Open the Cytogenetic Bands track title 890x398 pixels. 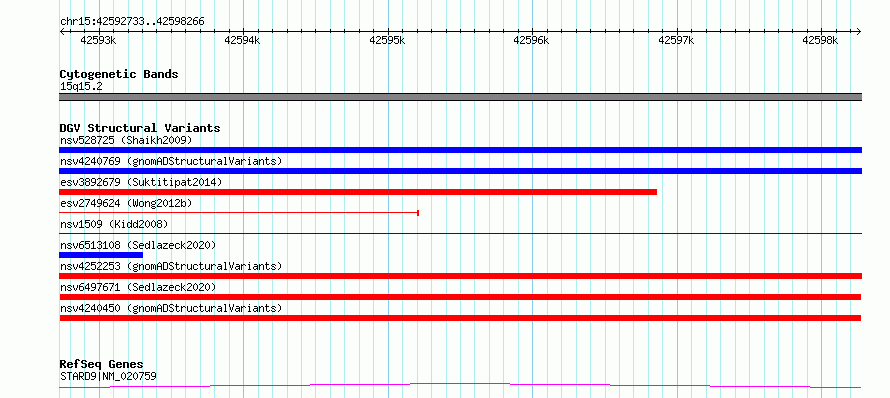coord(119,74)
